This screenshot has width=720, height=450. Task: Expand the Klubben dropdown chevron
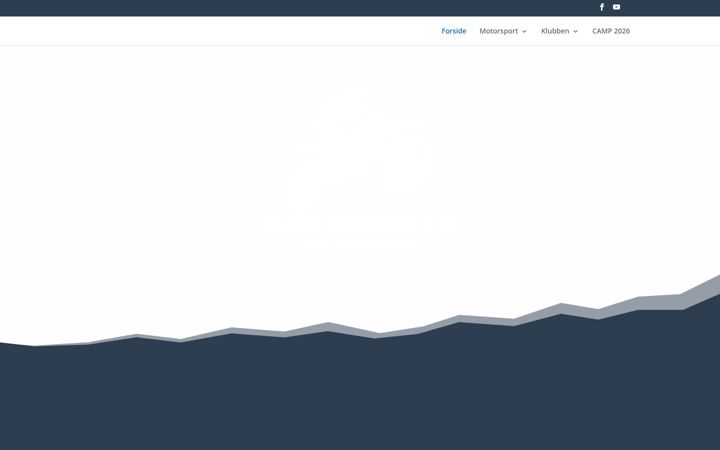pyautogui.click(x=575, y=31)
